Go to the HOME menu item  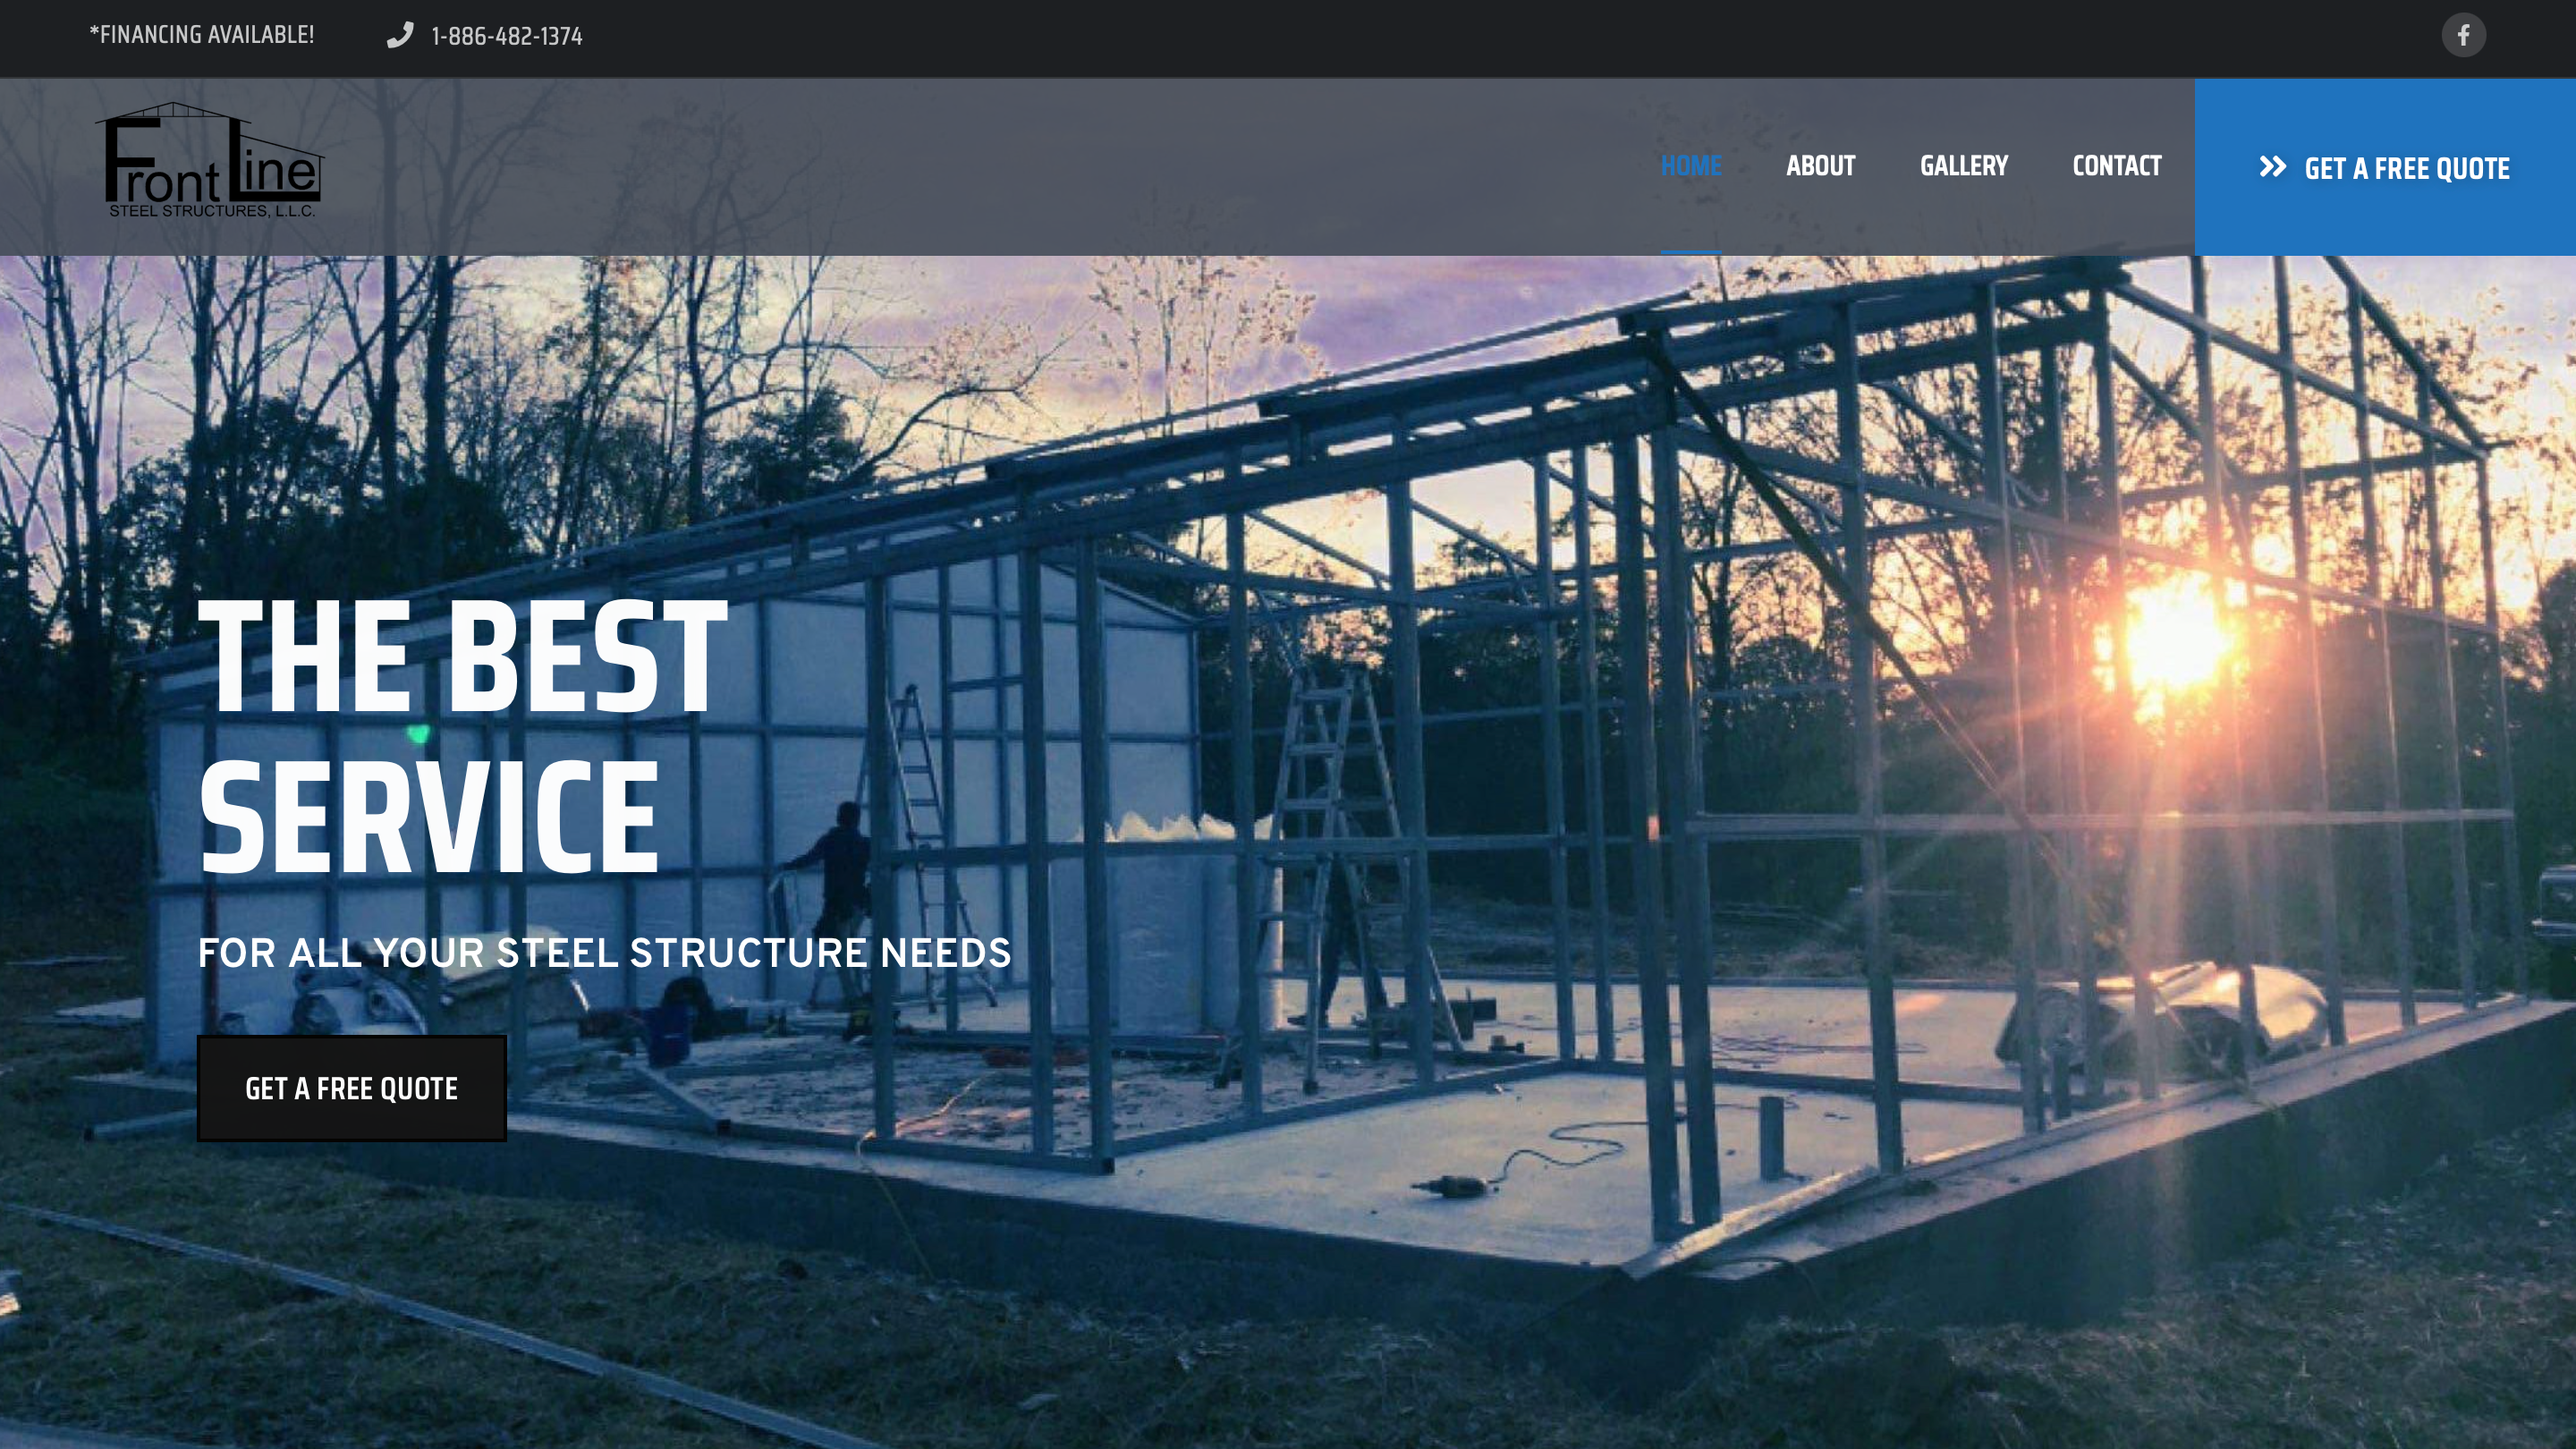coord(1691,166)
